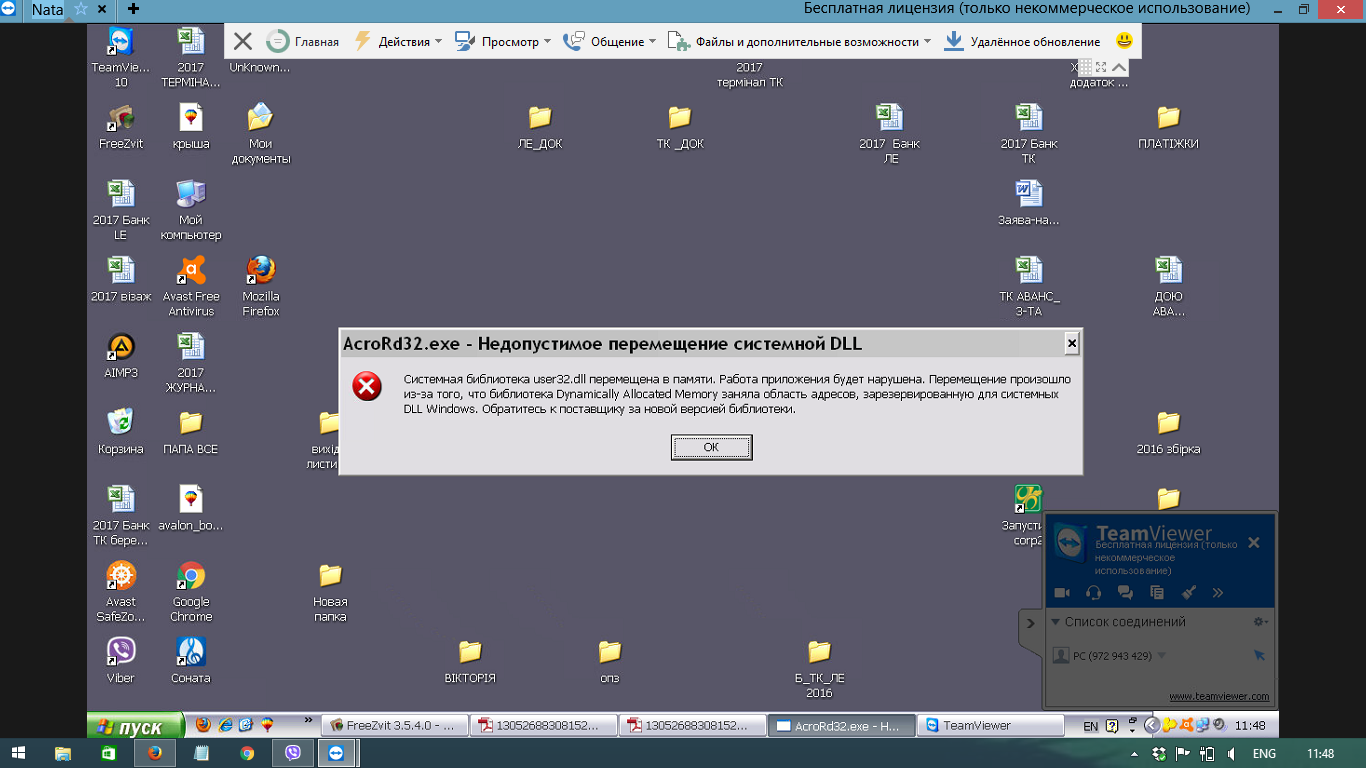
Task: Click the remote пуск Start button
Action: (135, 727)
